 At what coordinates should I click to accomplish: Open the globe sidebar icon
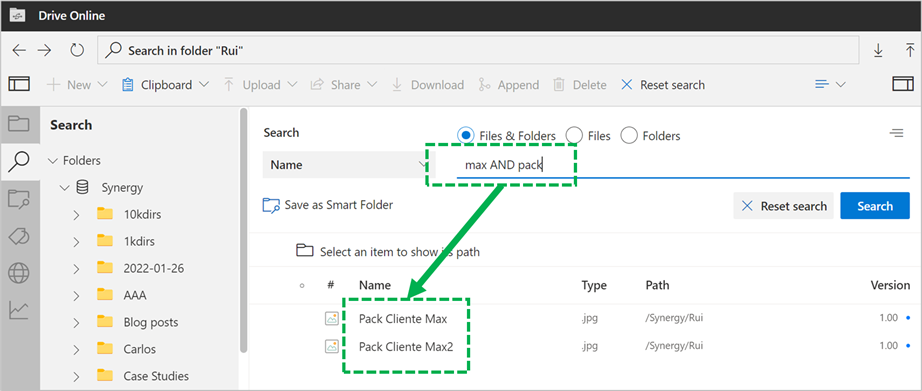click(x=19, y=273)
